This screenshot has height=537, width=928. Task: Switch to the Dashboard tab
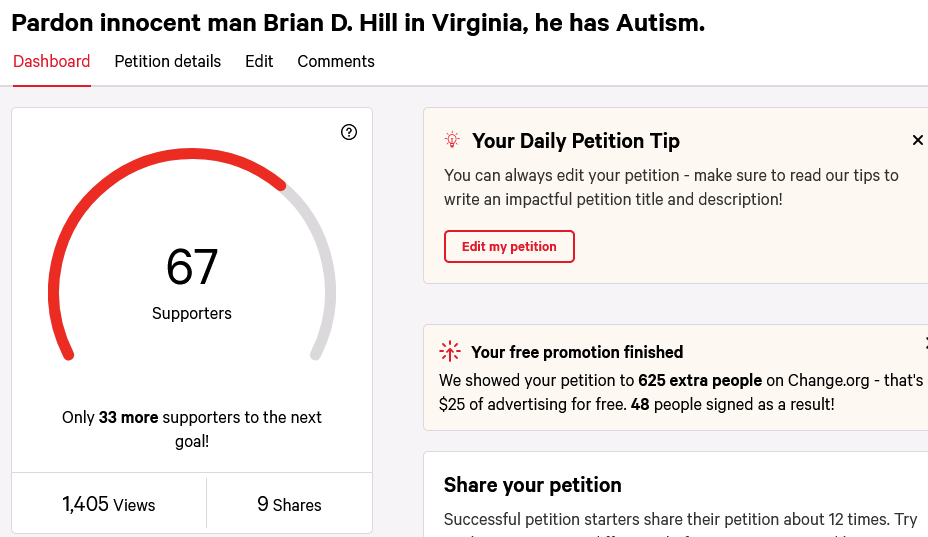(51, 62)
